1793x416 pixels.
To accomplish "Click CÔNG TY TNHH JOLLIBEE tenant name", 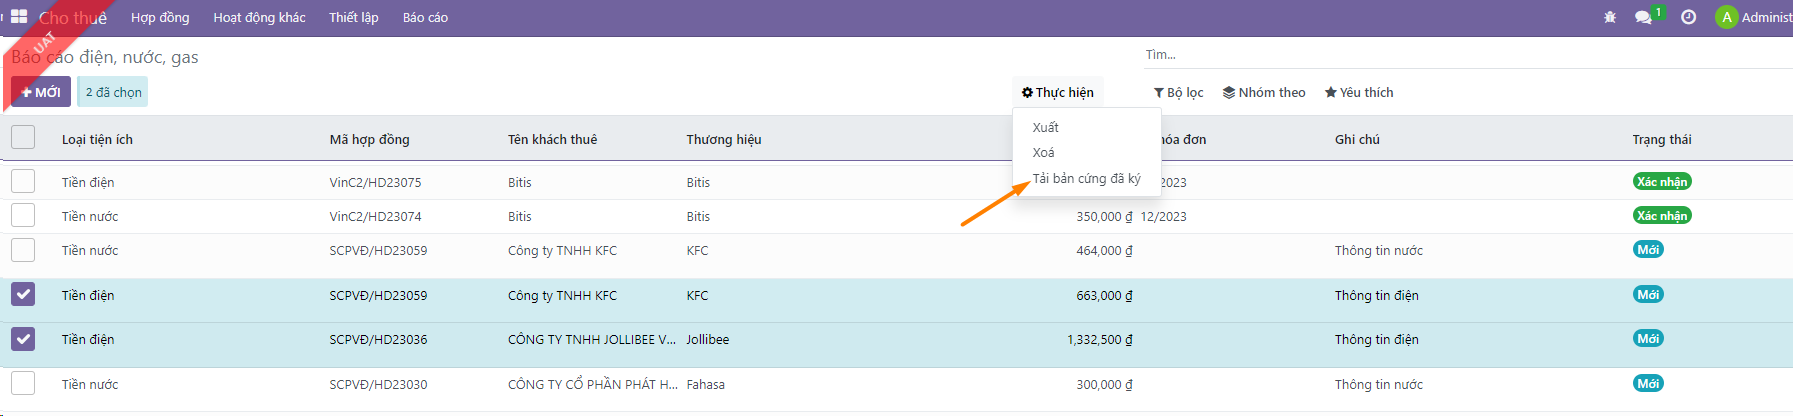I will click(x=592, y=339).
